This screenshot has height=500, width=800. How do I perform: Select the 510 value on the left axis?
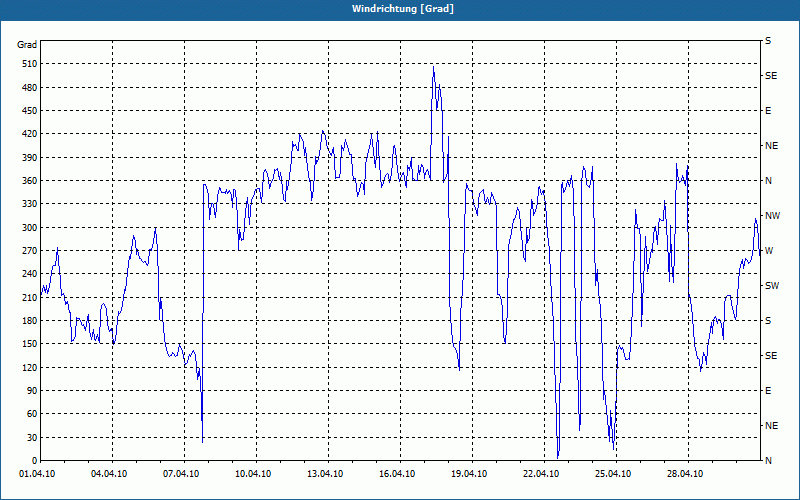click(30, 64)
